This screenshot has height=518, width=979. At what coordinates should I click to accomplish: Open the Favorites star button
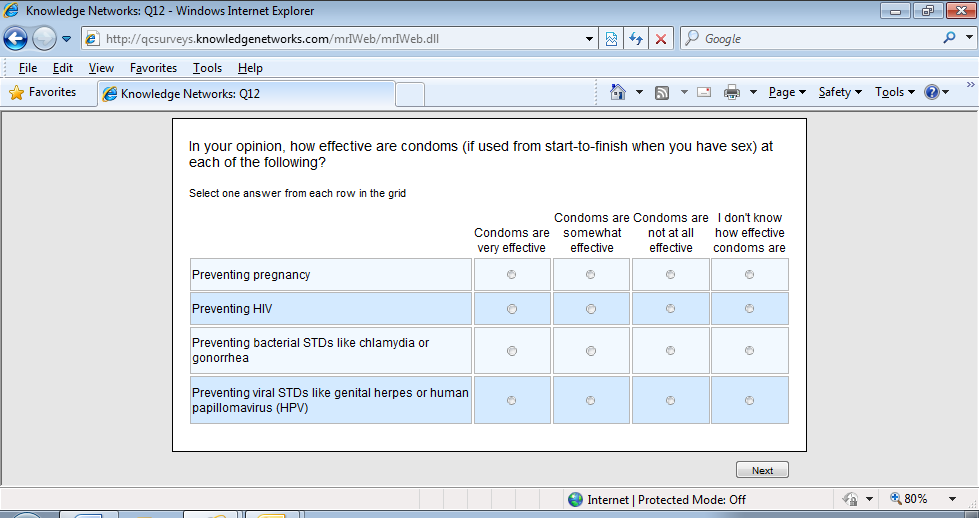pyautogui.click(x=43, y=92)
